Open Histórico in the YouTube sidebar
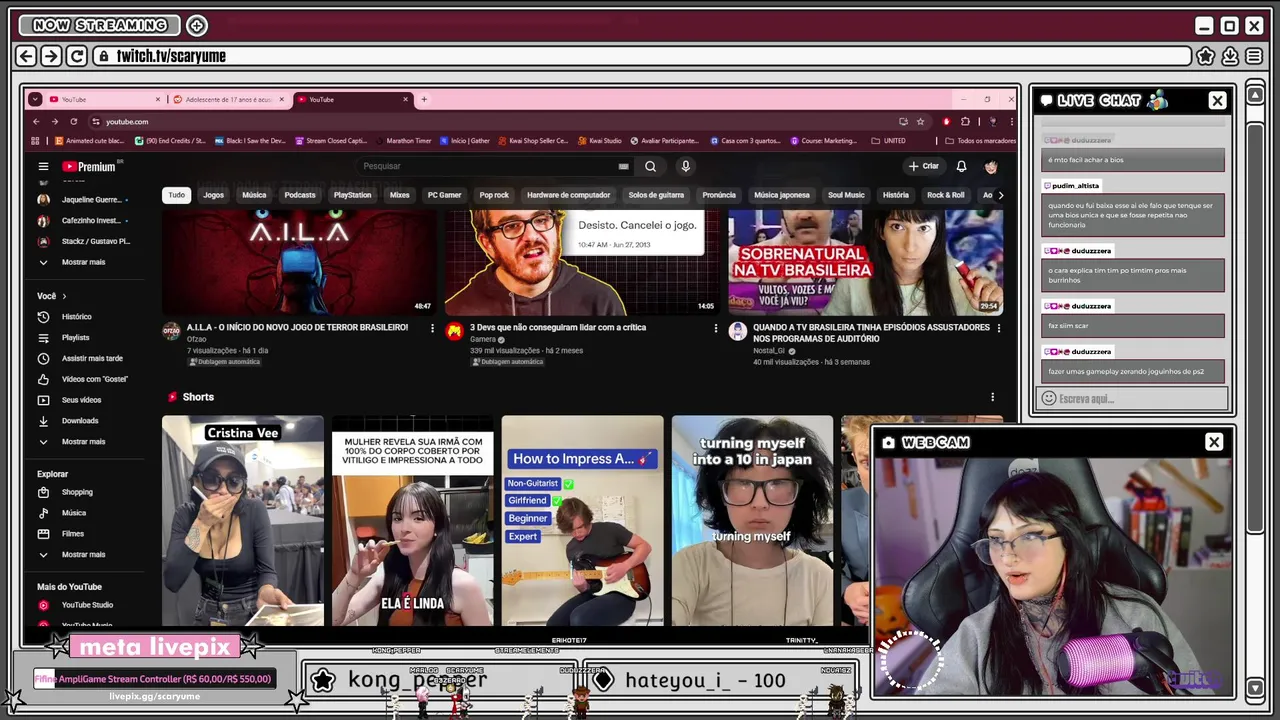The height and width of the screenshot is (720, 1280). [76, 317]
